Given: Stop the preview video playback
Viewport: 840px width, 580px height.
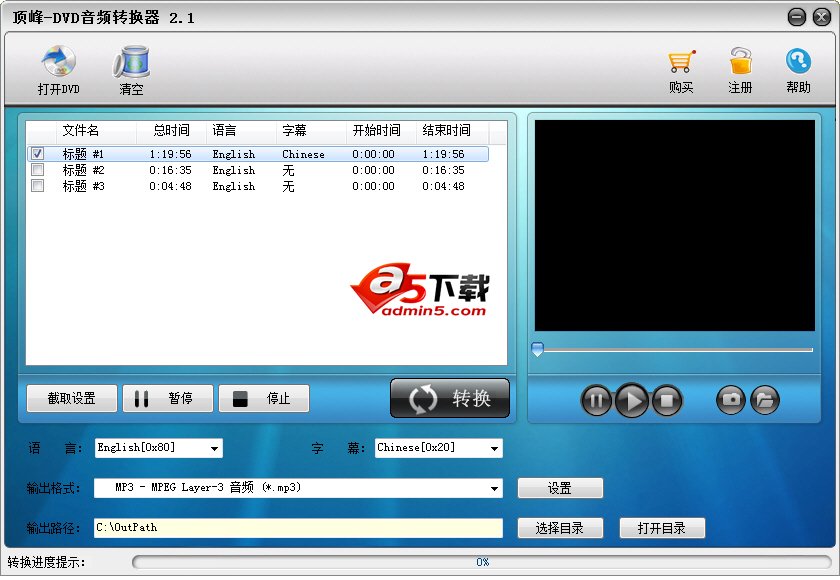Looking at the screenshot, I should [667, 400].
